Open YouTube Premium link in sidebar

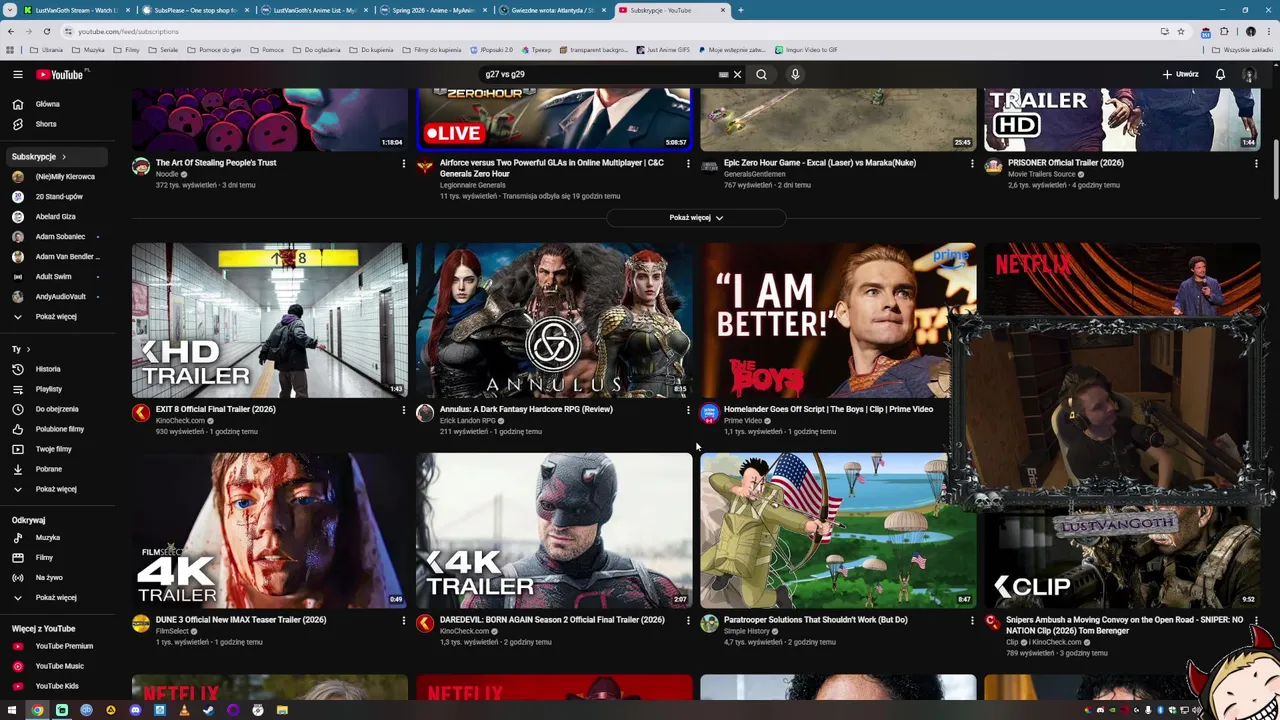click(x=56, y=646)
